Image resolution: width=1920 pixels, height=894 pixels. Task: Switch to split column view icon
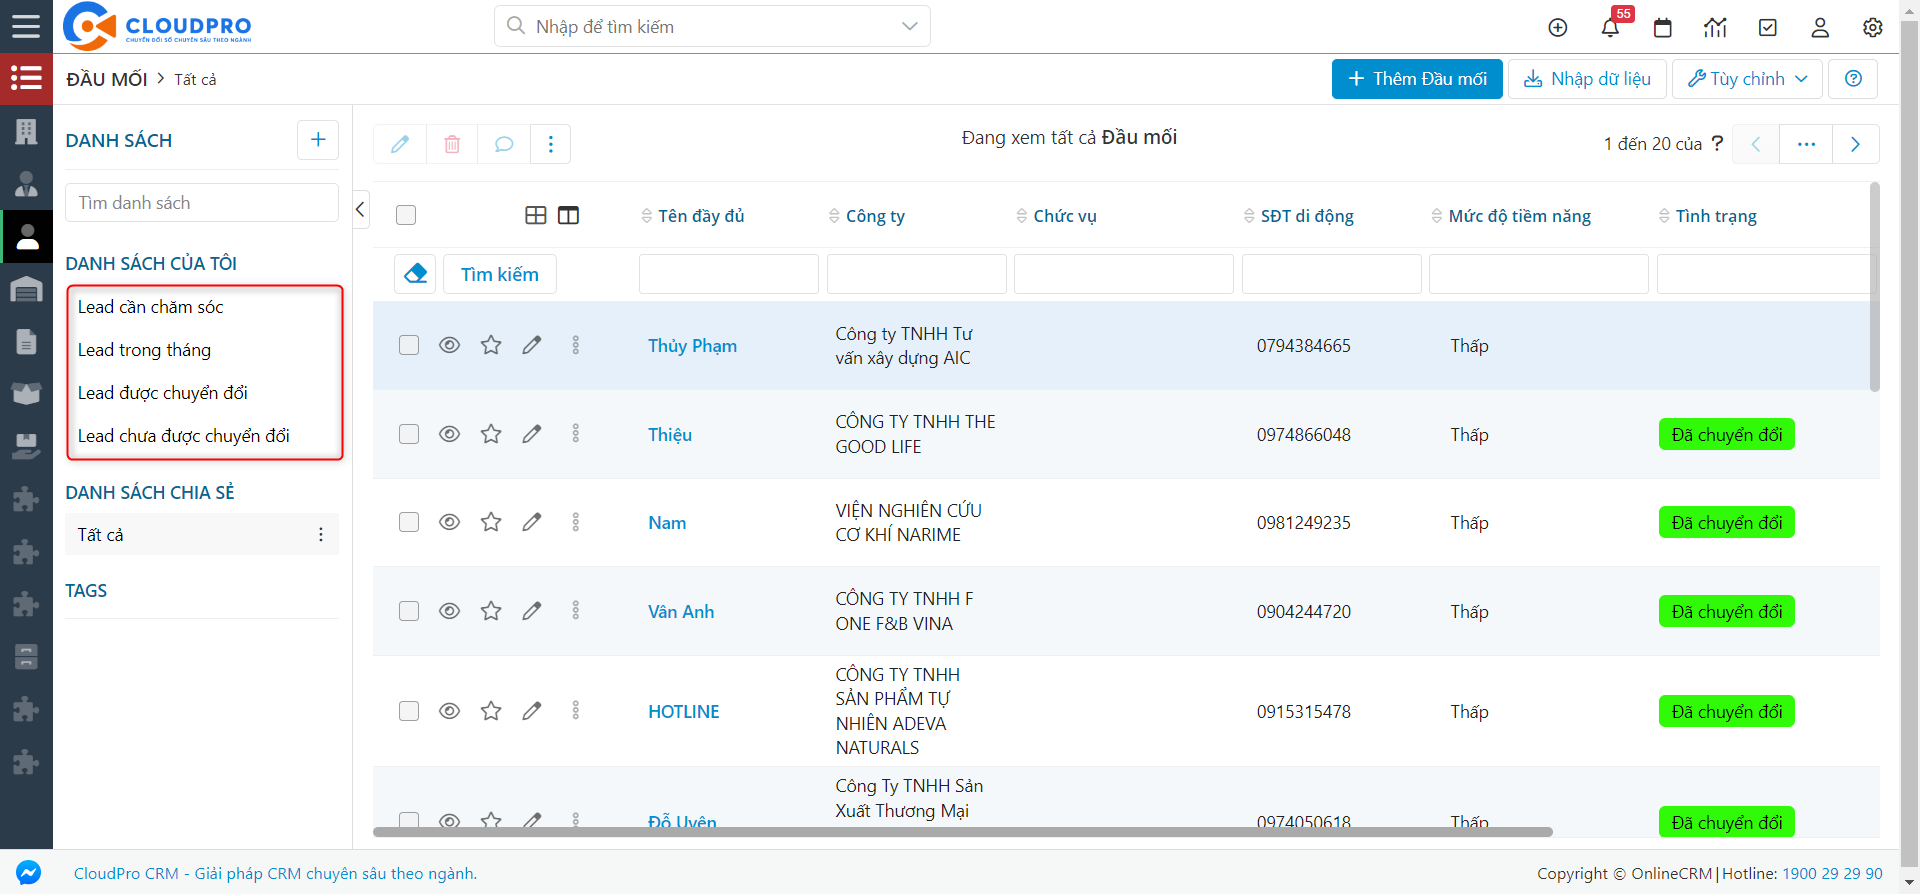pos(568,215)
